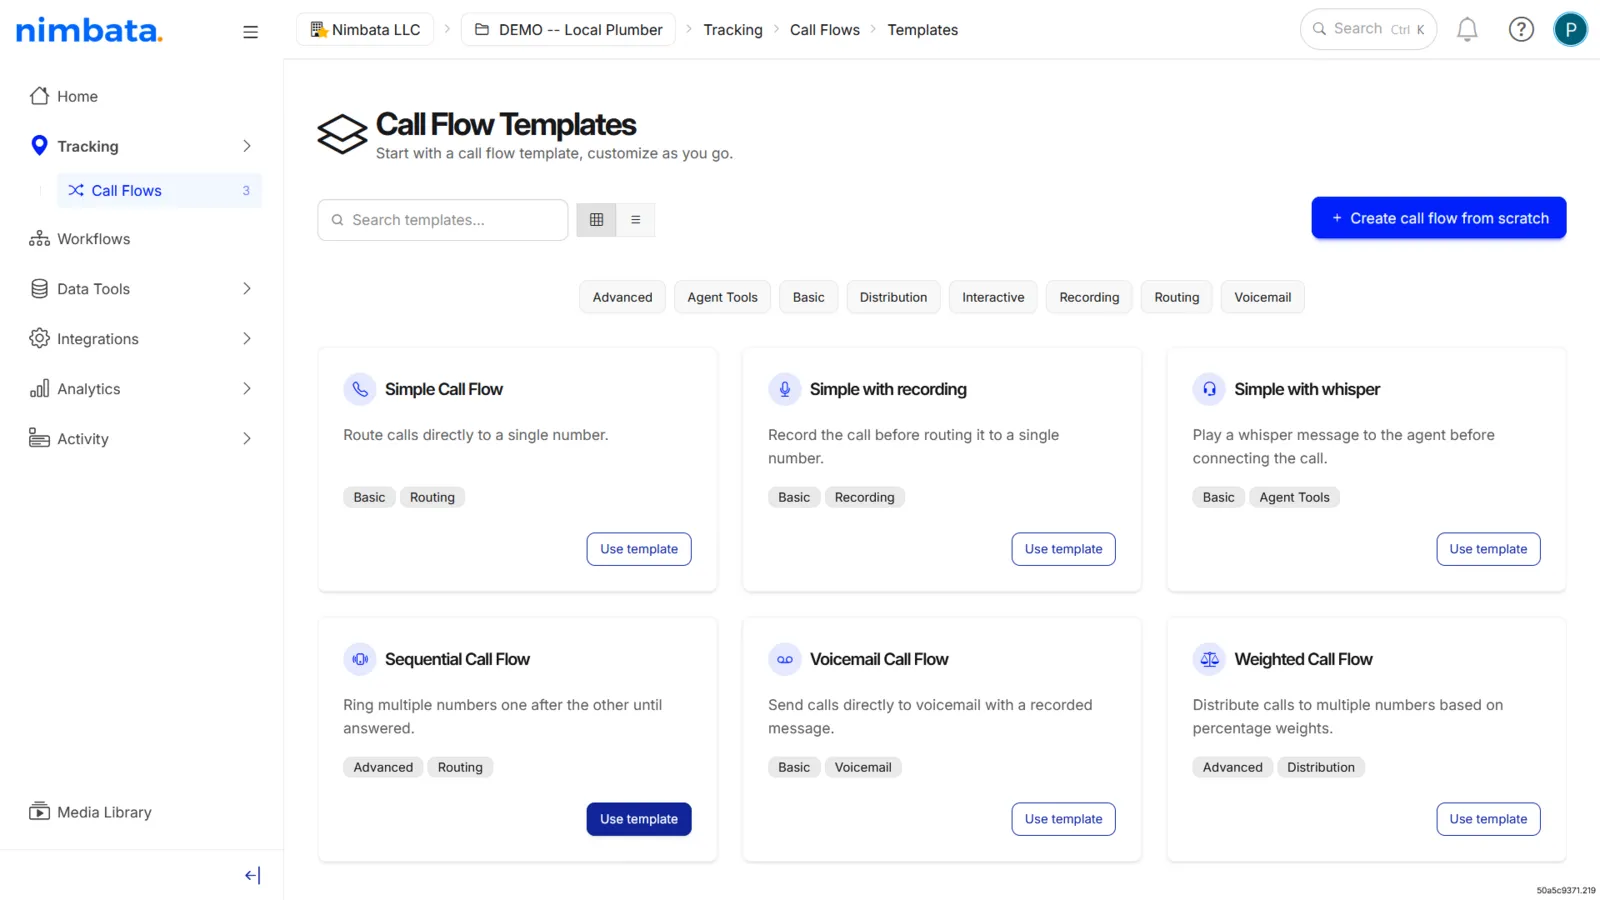Click Create call flow from scratch

[1438, 218]
